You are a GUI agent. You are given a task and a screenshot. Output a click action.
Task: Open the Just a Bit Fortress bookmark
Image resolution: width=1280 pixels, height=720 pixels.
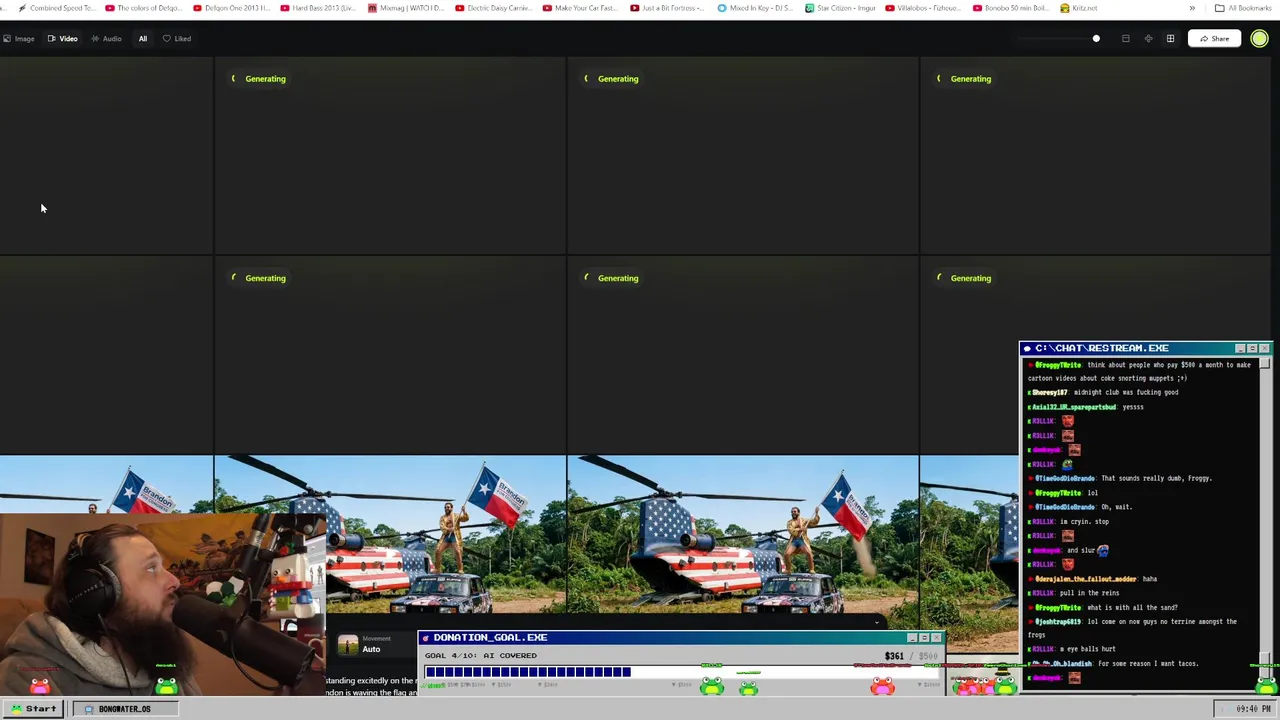[668, 8]
